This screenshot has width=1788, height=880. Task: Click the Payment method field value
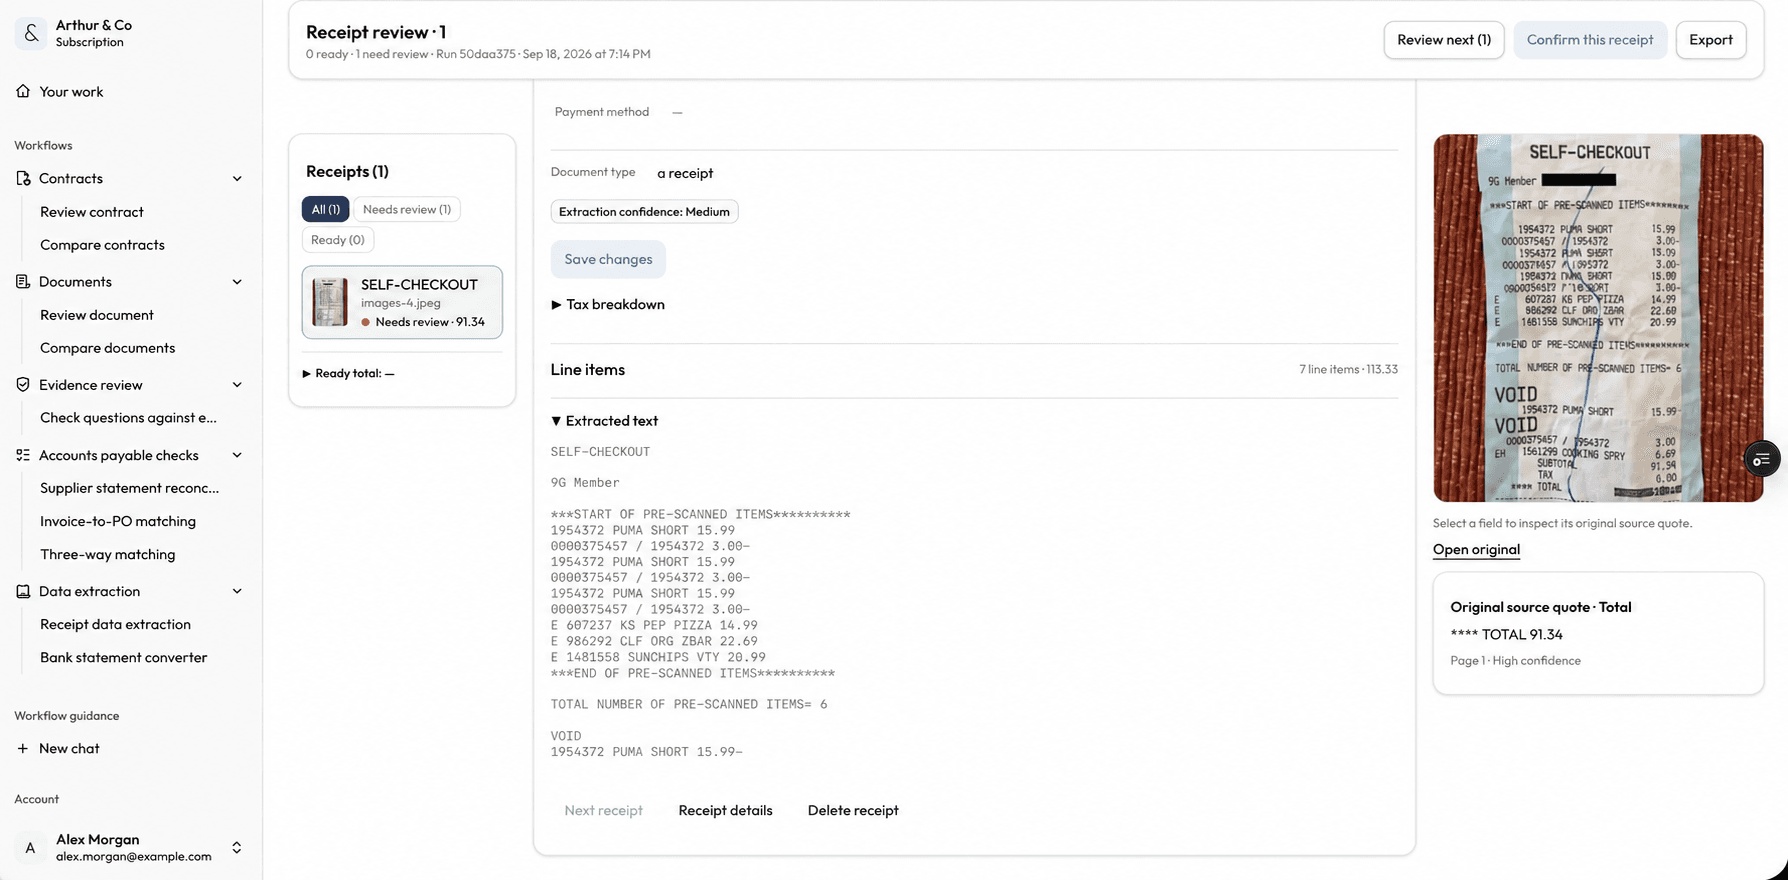pos(677,112)
